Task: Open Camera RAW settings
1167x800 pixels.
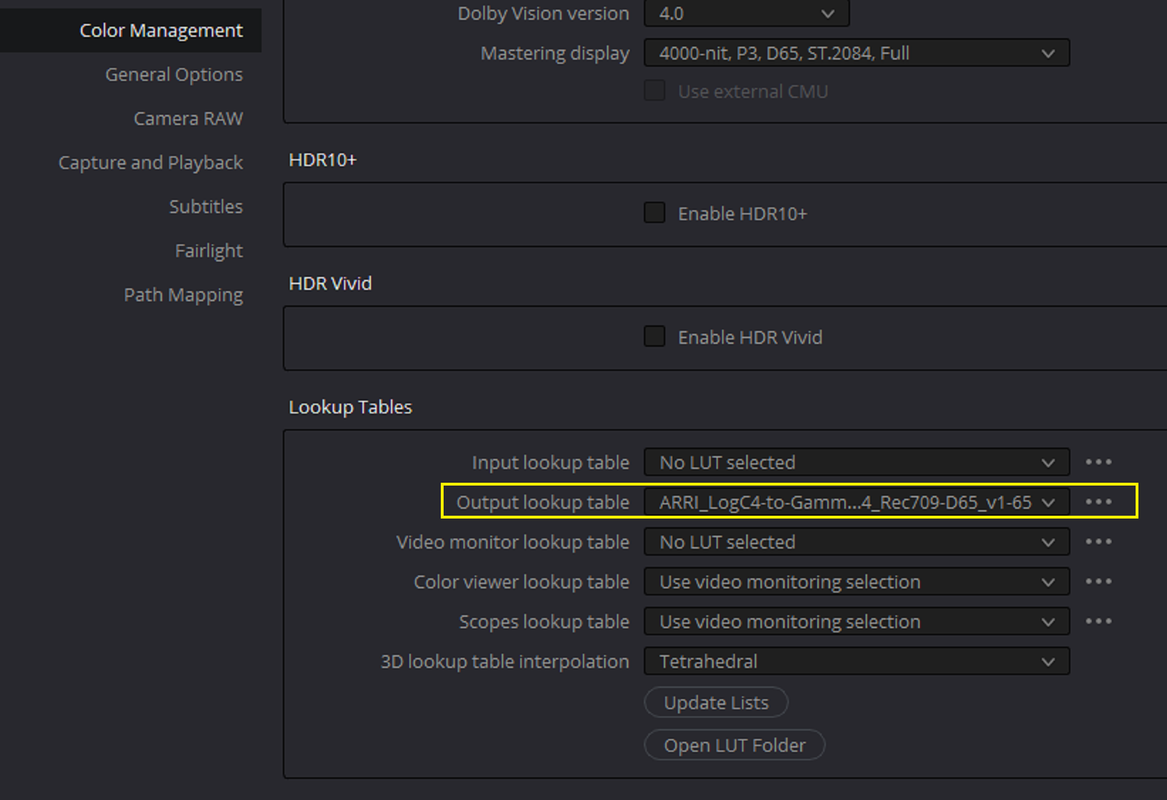Action: [x=188, y=118]
